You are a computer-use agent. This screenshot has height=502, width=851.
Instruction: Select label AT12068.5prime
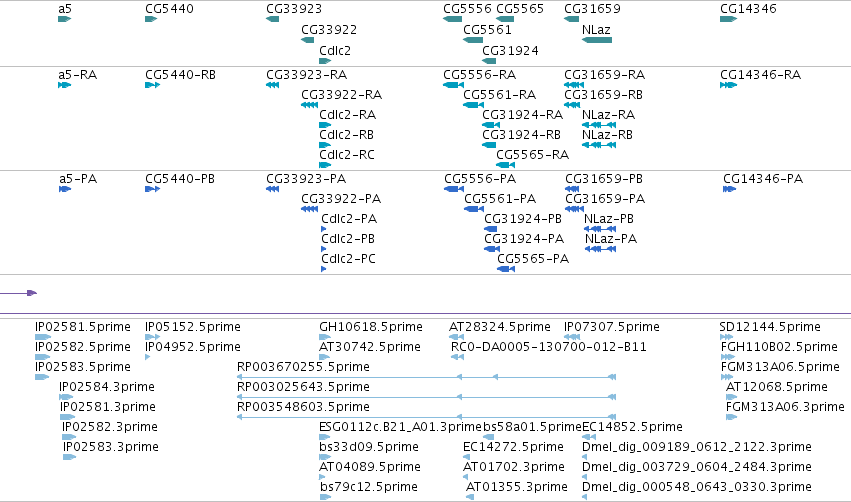(776, 387)
